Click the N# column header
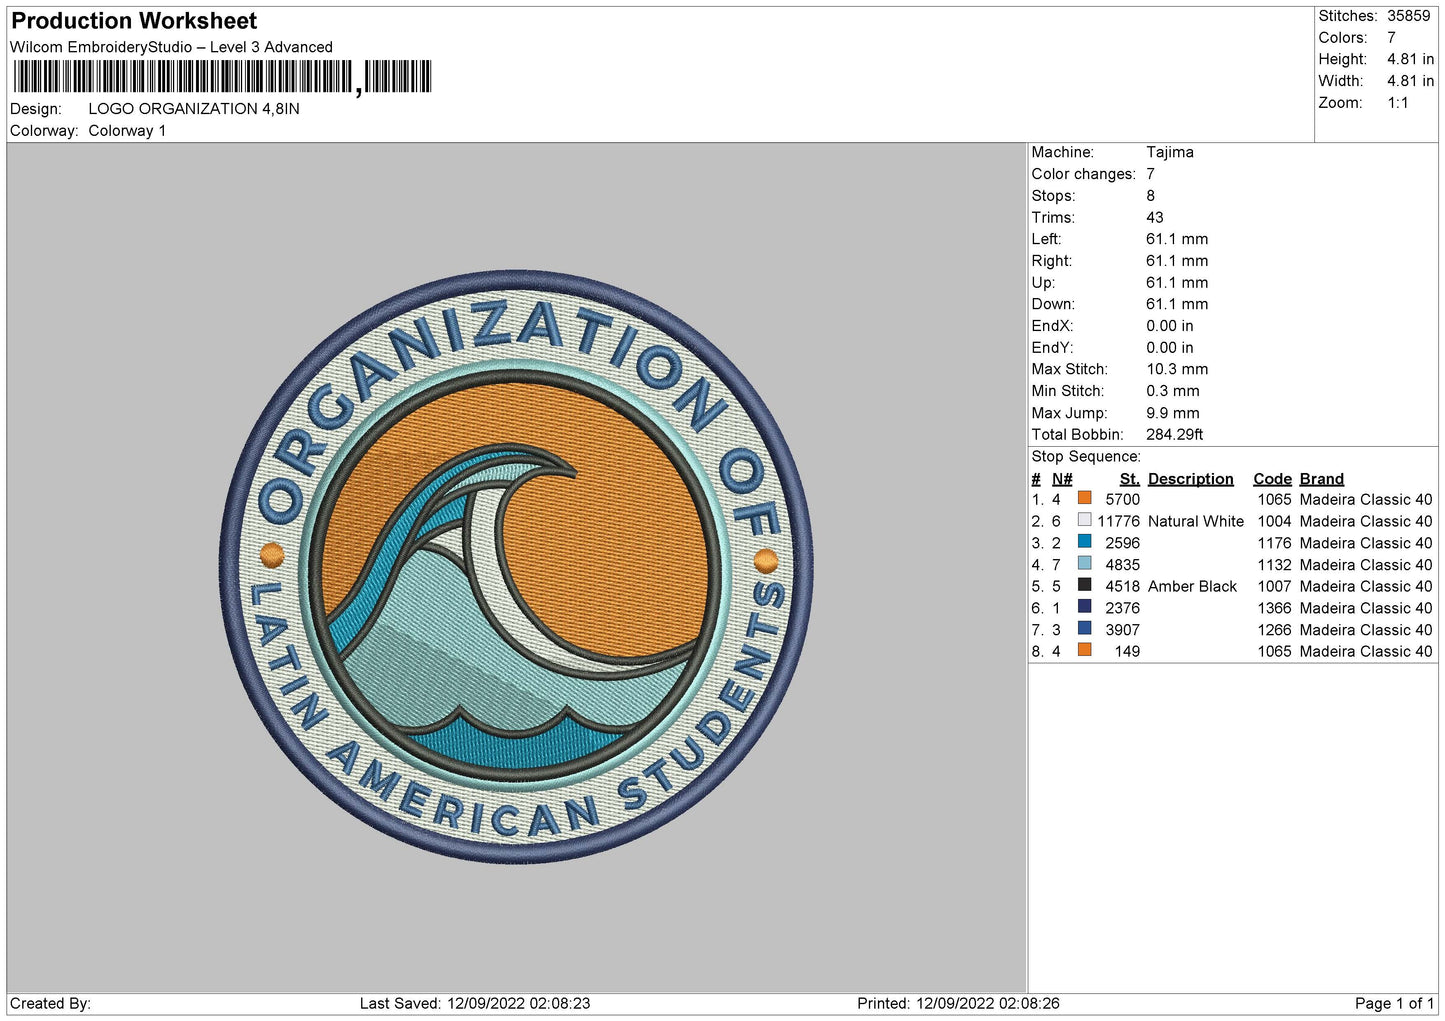1445x1021 pixels. [x=1062, y=479]
